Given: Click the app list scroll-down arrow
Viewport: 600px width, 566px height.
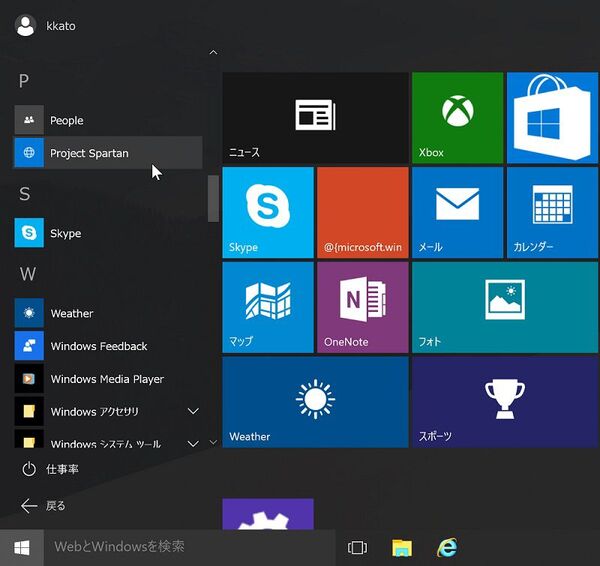Looking at the screenshot, I should [x=214, y=442].
